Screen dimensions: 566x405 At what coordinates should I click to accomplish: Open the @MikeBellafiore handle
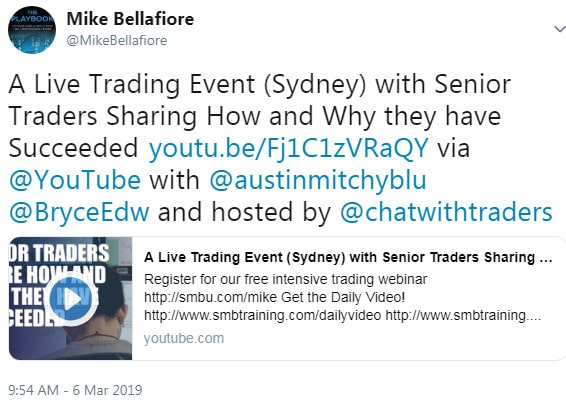coord(117,40)
